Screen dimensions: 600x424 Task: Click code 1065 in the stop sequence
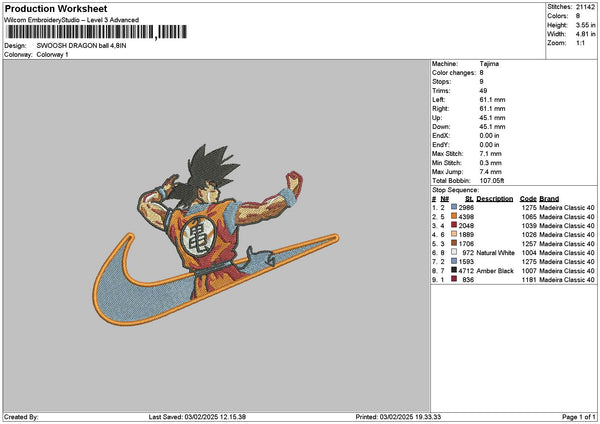click(529, 217)
